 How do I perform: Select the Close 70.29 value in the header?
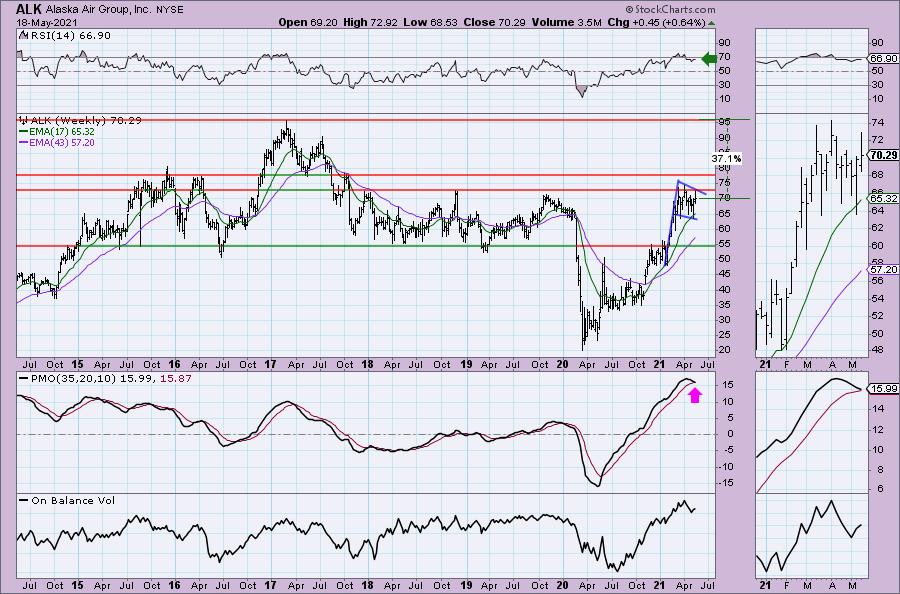tap(494, 22)
